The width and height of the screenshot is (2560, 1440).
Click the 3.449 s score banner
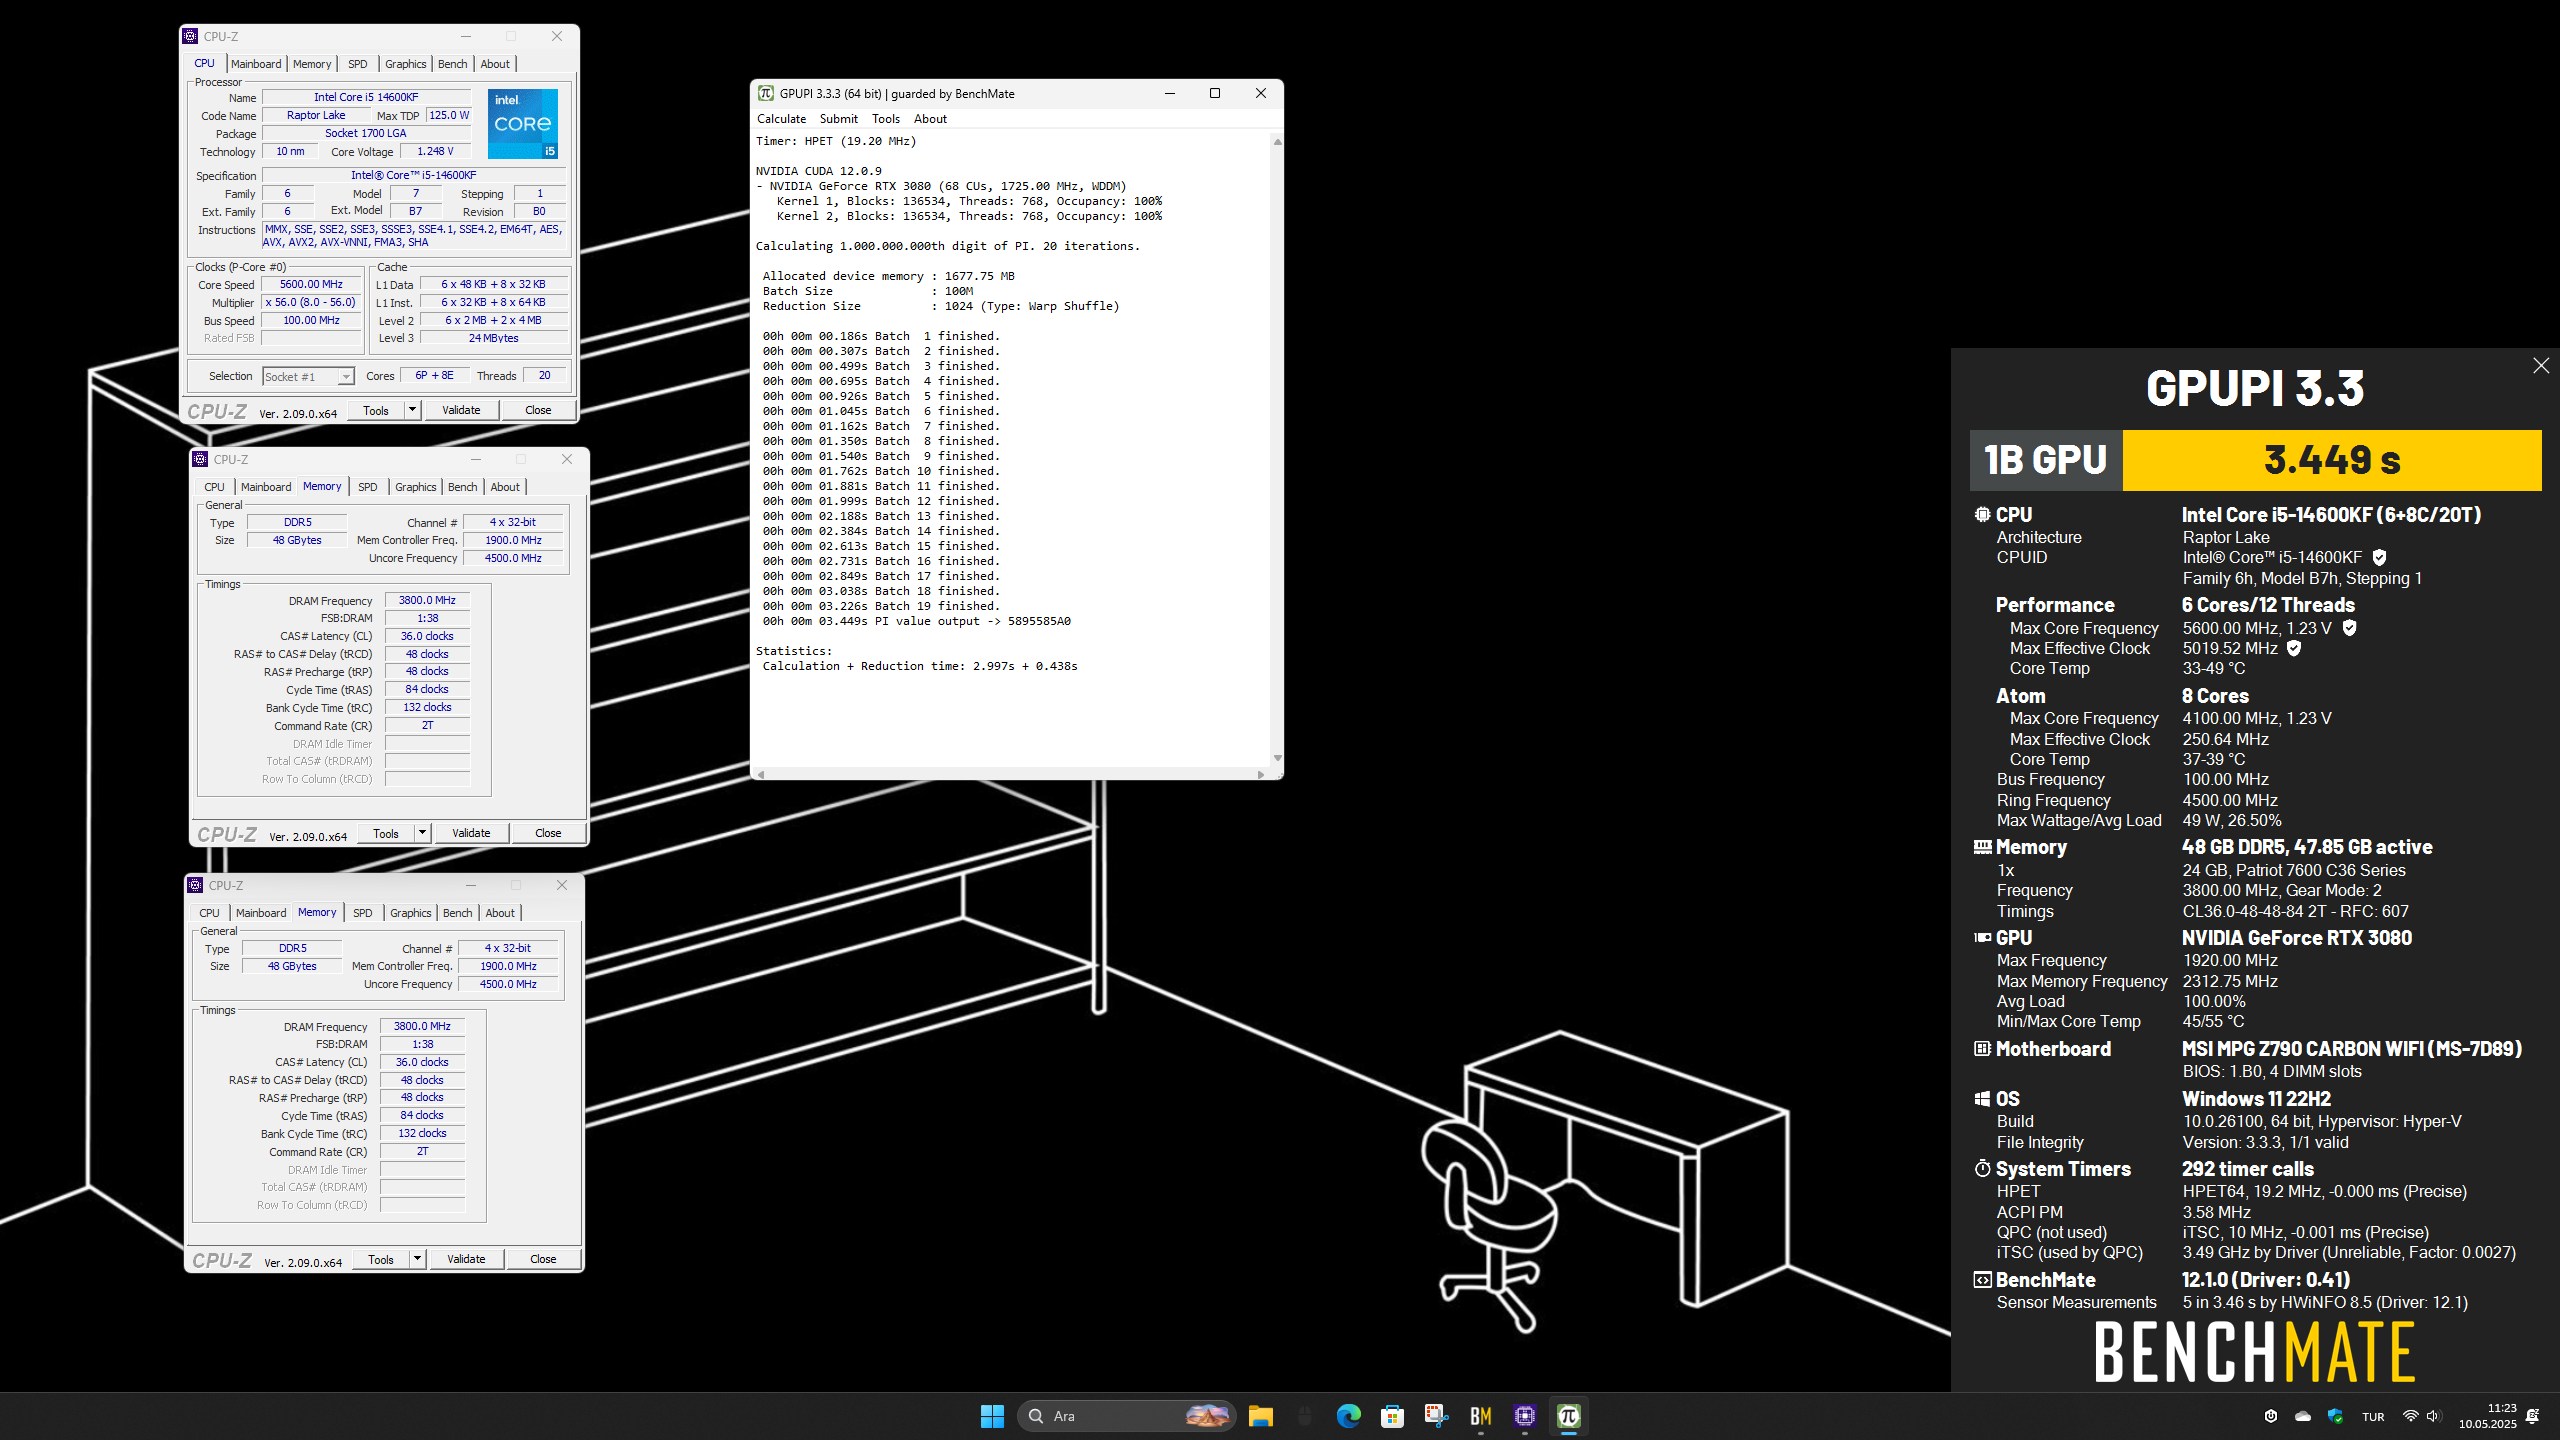click(2331, 460)
